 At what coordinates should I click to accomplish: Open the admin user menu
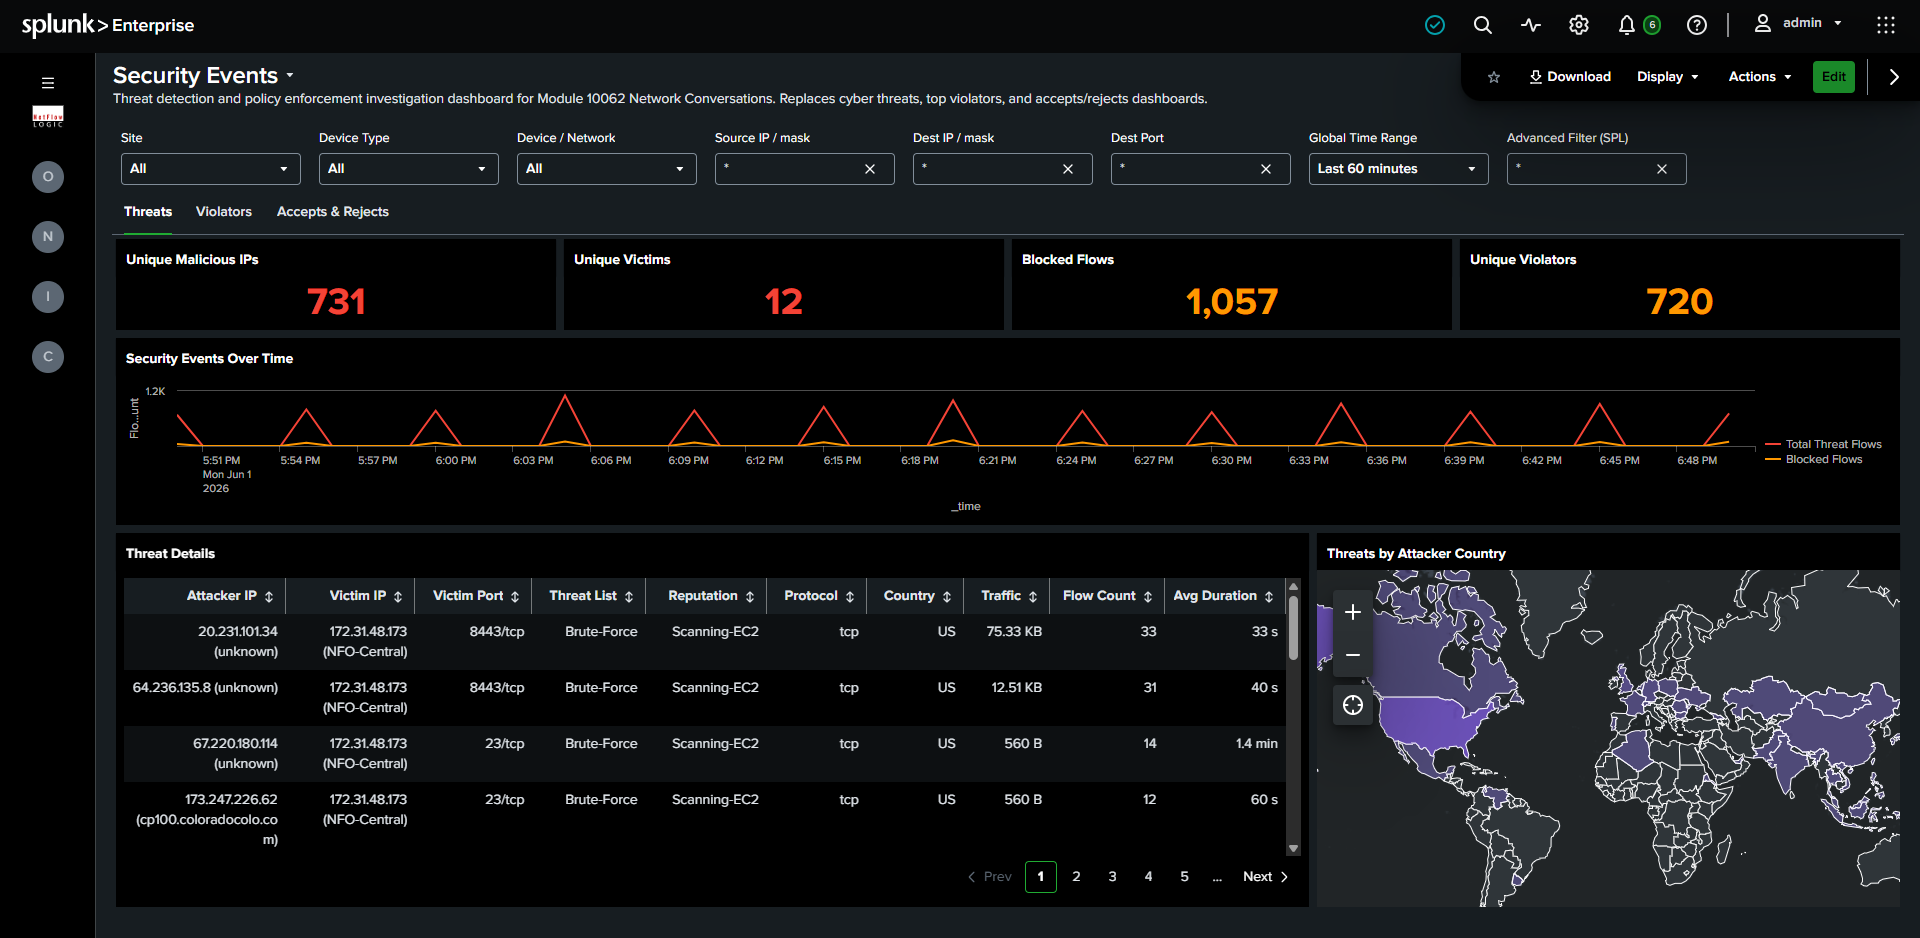(1799, 23)
